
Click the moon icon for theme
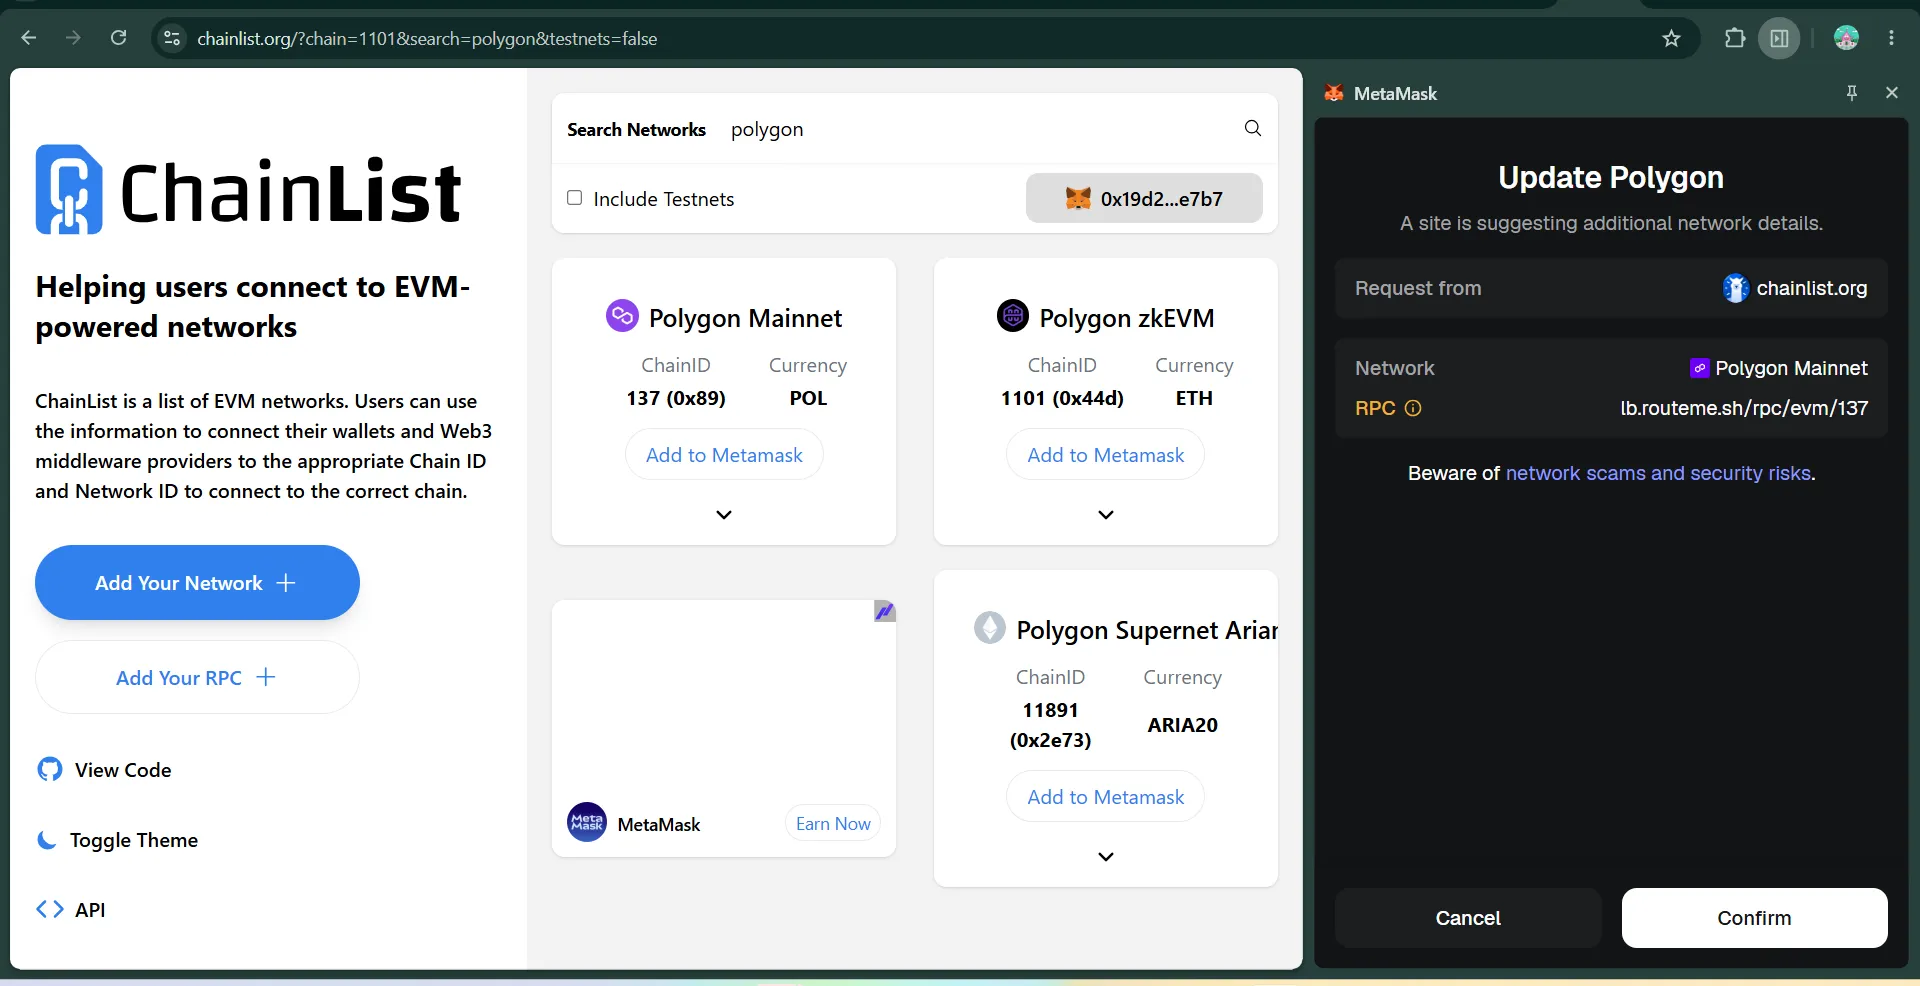click(47, 839)
